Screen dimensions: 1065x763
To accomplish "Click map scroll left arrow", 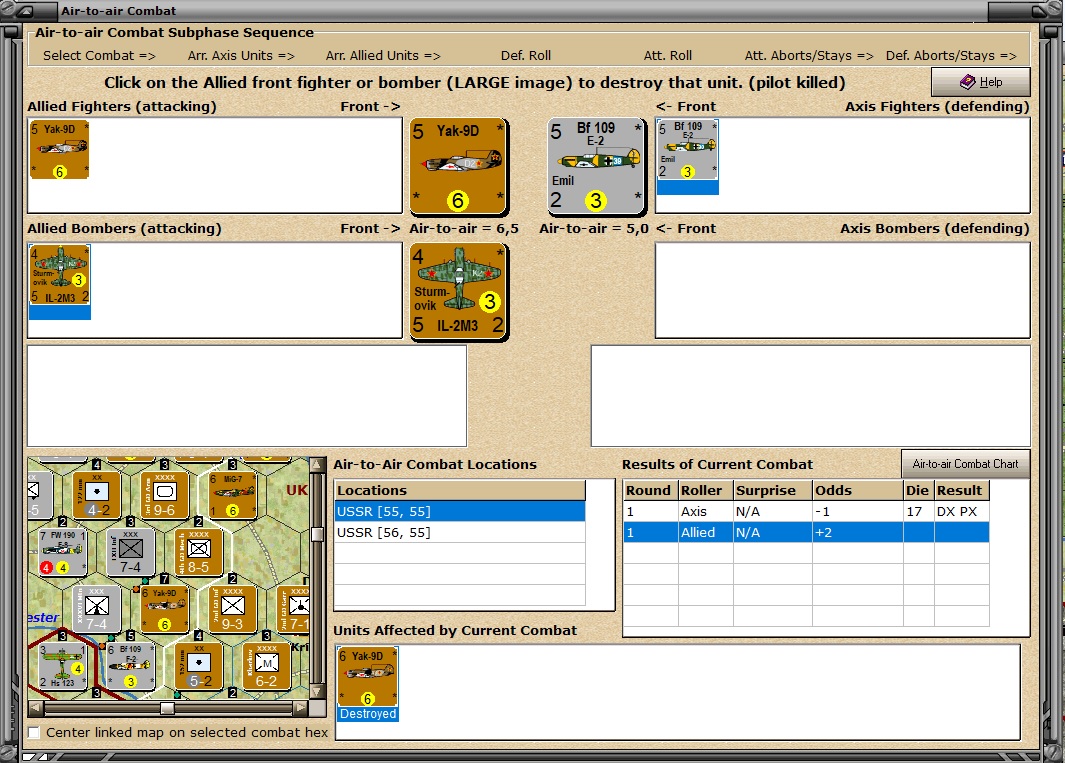I will pyautogui.click(x=36, y=708).
